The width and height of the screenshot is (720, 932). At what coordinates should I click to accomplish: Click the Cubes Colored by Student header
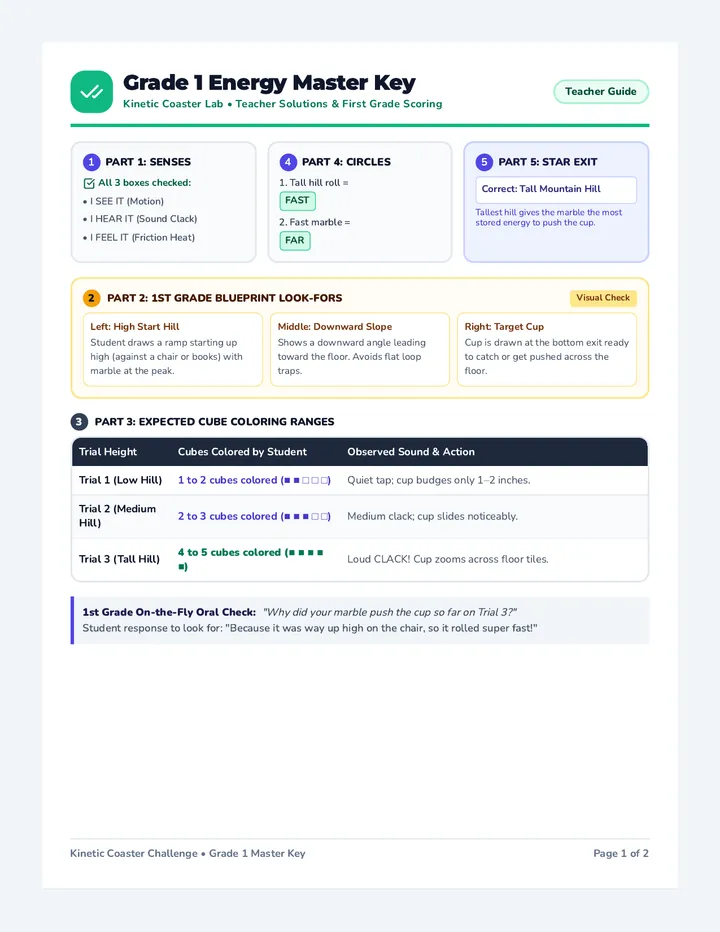(243, 452)
